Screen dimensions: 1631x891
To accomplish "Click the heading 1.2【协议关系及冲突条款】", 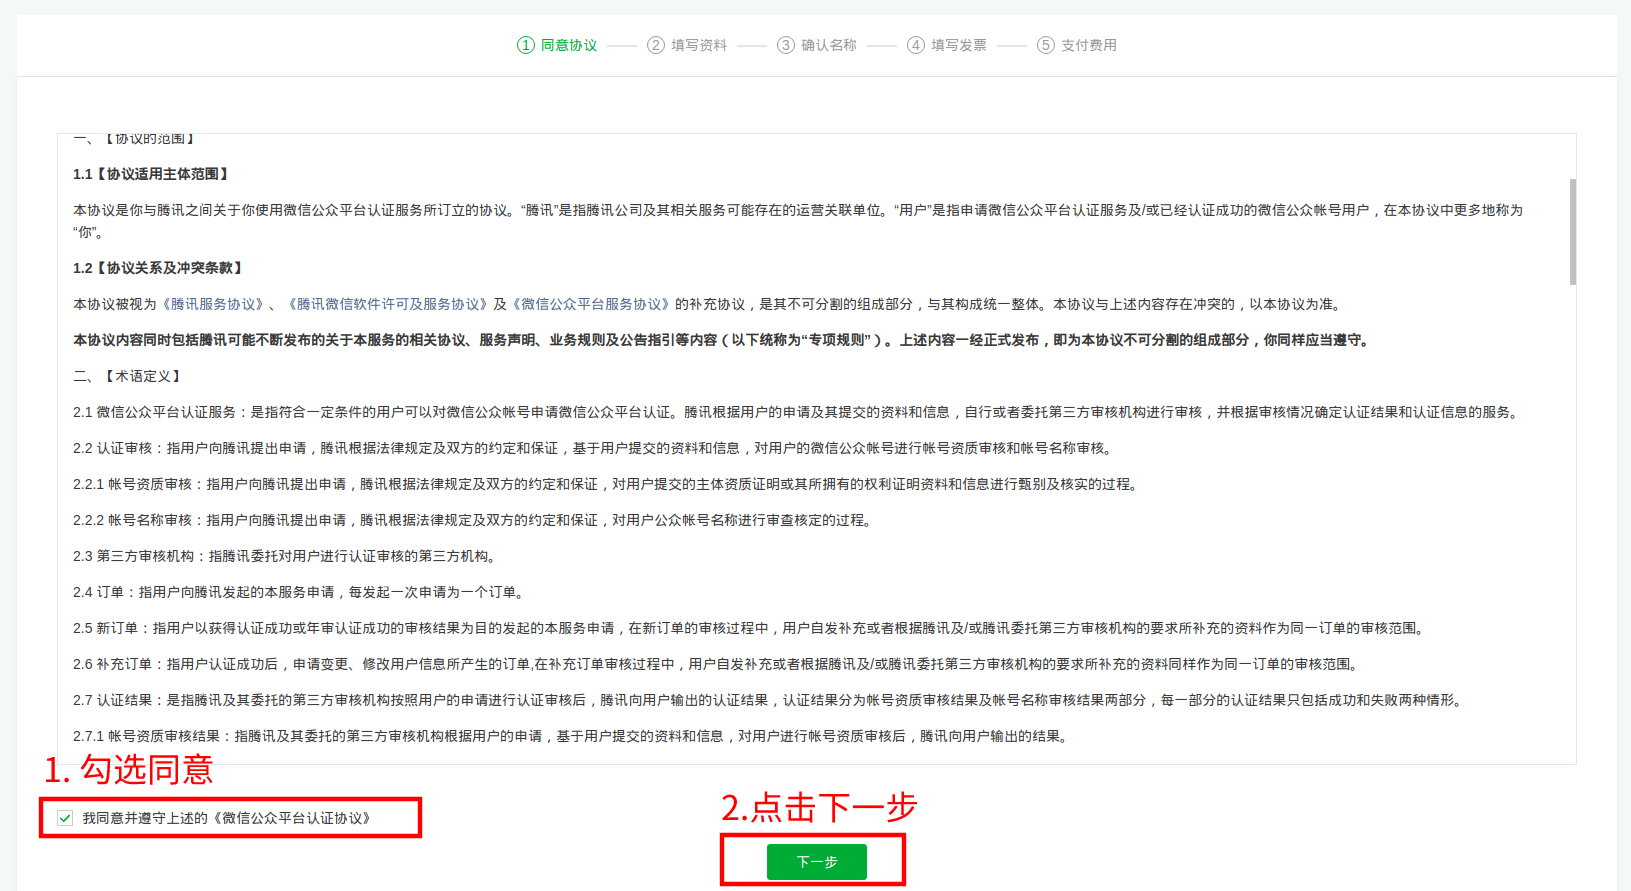I will [x=160, y=268].
